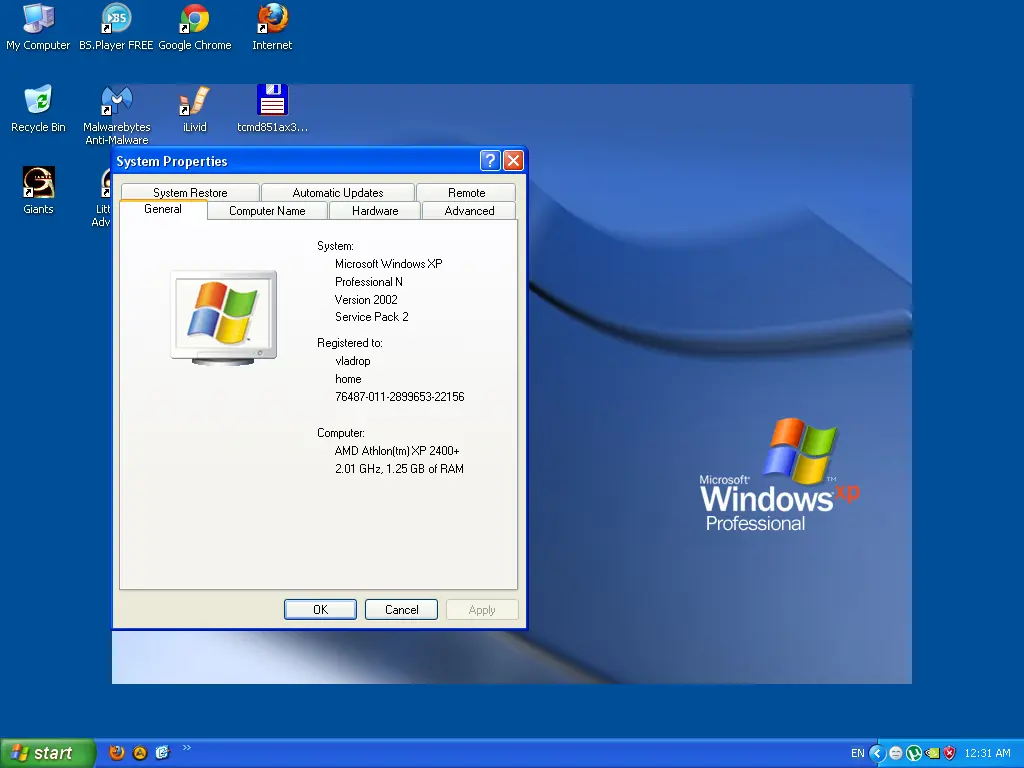Select the Giants game shortcut

38,183
